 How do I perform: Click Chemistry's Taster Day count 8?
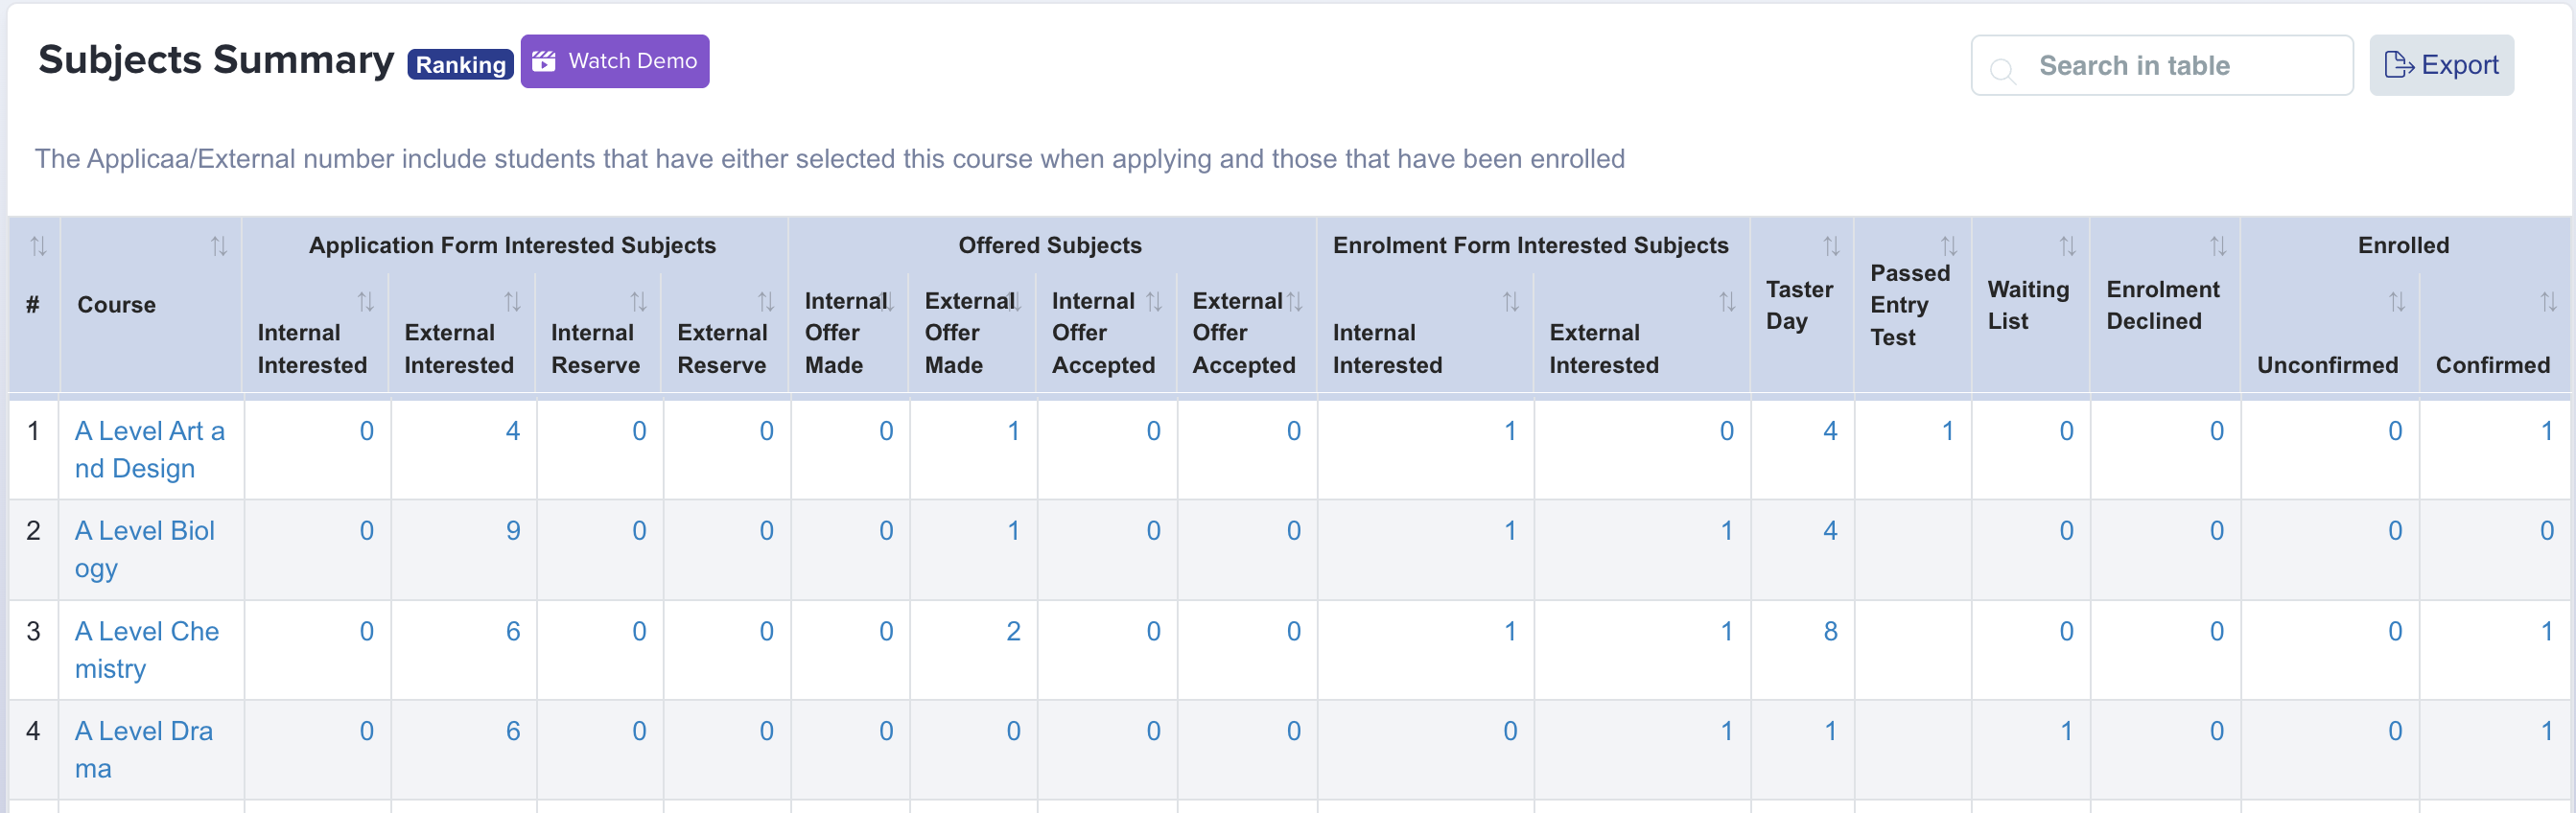point(1830,632)
